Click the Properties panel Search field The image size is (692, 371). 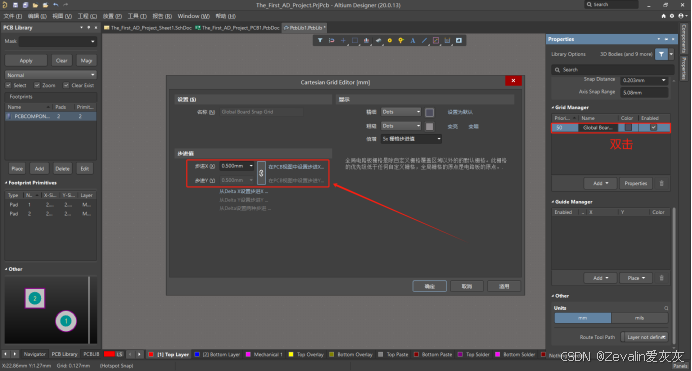(x=613, y=70)
